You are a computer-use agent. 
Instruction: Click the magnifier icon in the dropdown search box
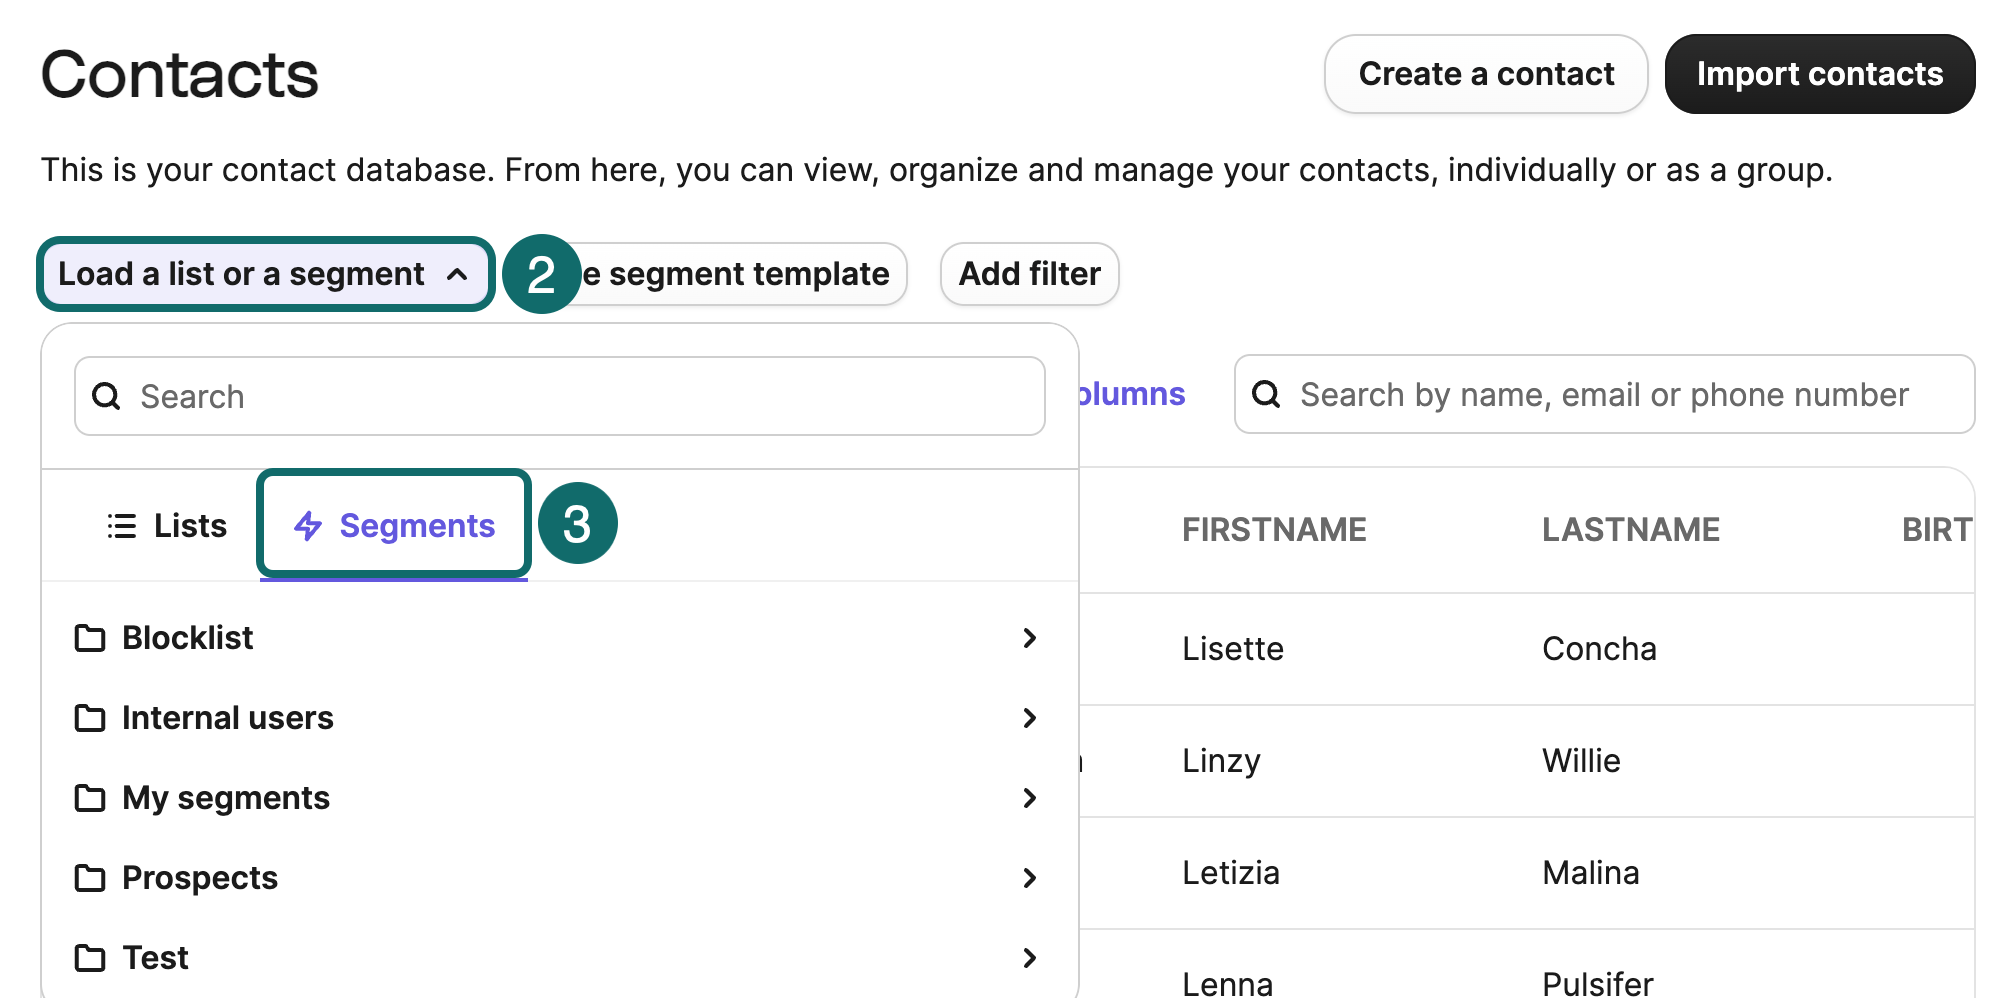107,396
